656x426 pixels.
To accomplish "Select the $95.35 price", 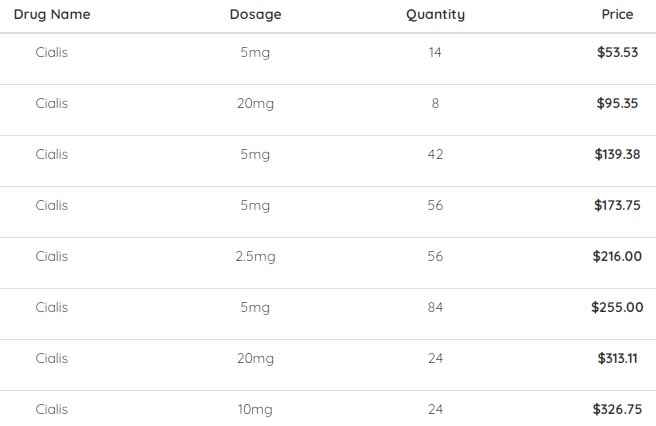I will [617, 103].
